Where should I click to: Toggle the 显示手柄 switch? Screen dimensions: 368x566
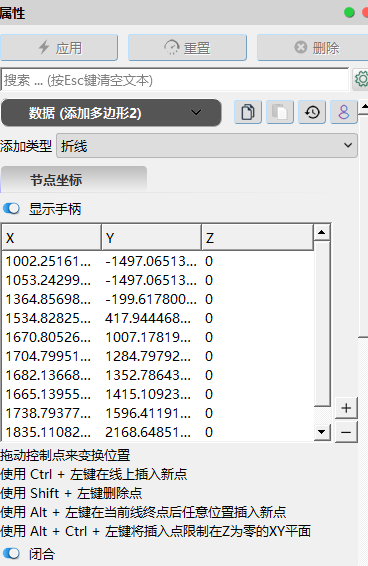11,209
